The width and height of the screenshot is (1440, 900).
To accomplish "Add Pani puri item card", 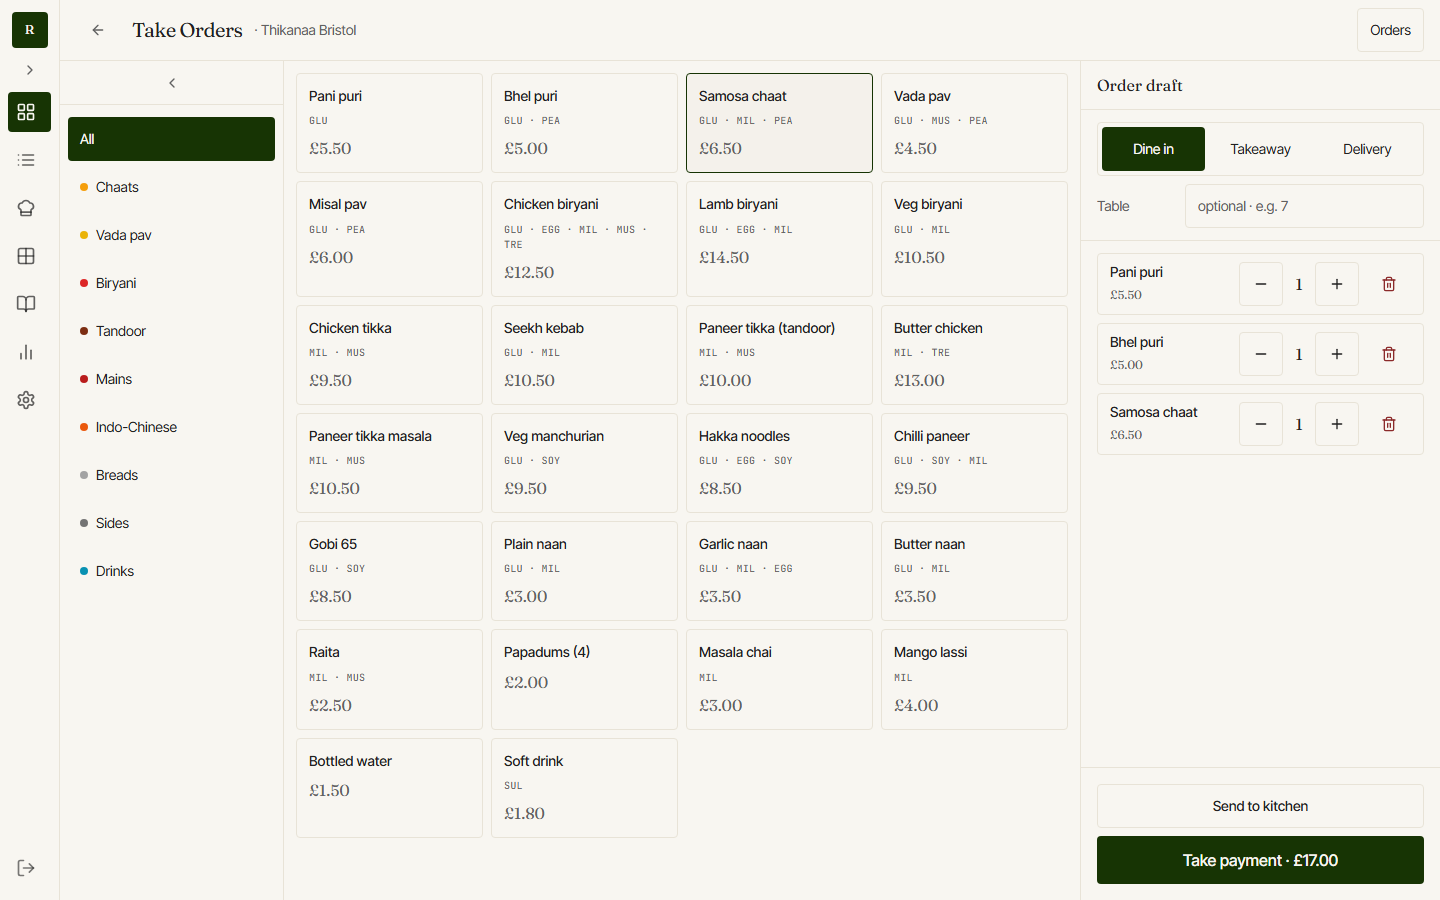I will point(389,123).
